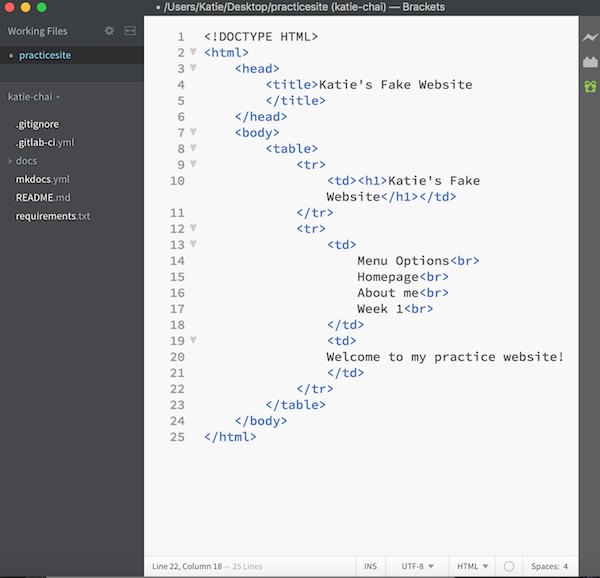600x578 pixels.
Task: Collapse the td tag on line 13
Action: 193,244
